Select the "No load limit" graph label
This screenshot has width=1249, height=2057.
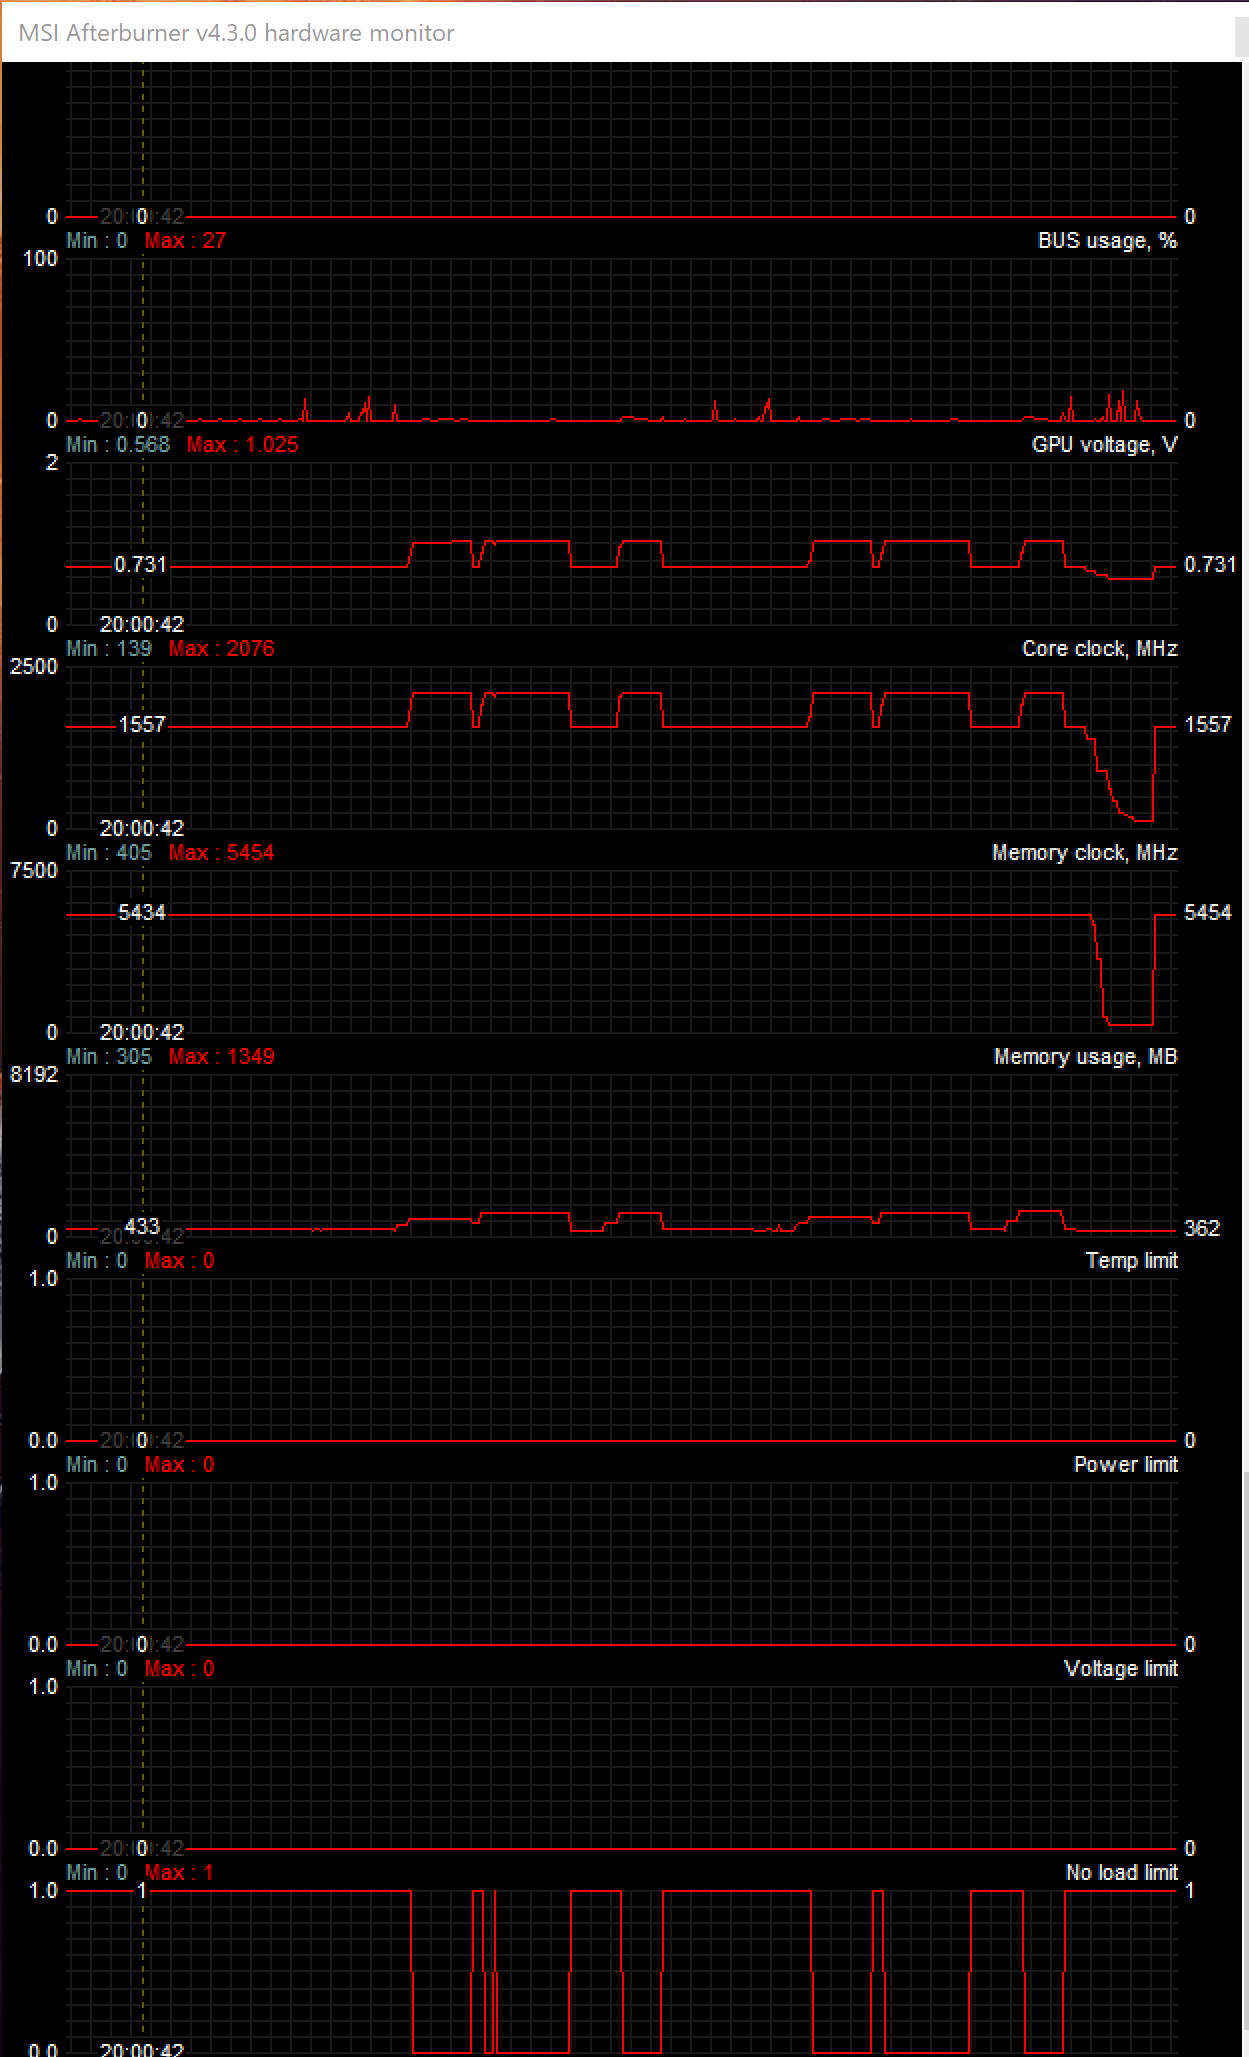(x=1121, y=1873)
